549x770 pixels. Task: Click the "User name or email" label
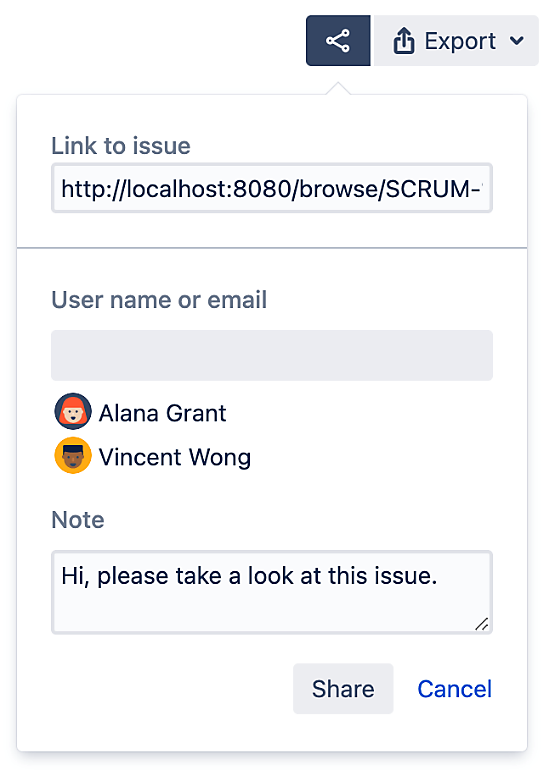click(159, 300)
